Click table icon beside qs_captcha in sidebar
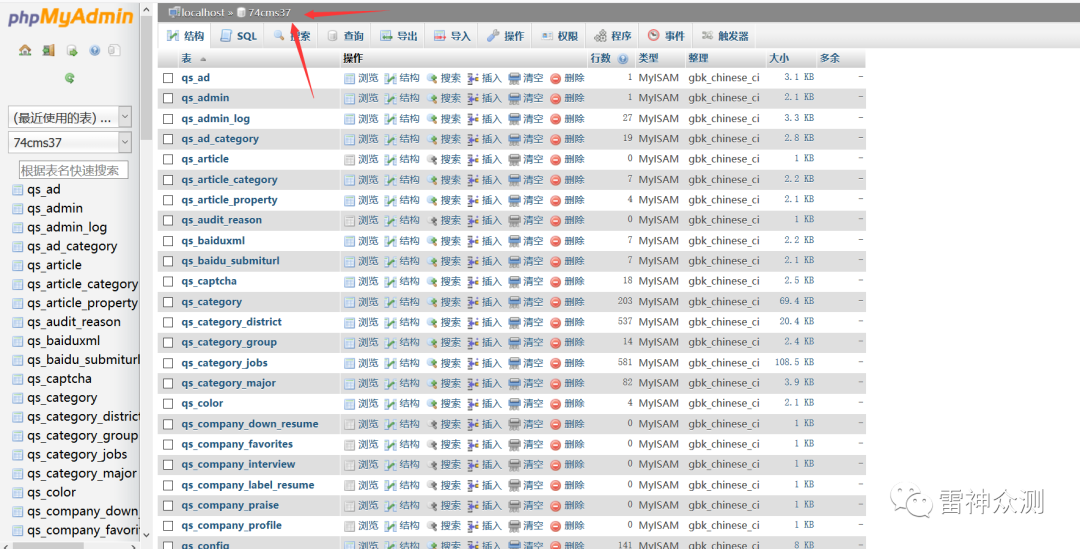This screenshot has height=549, width=1080. click(x=18, y=379)
